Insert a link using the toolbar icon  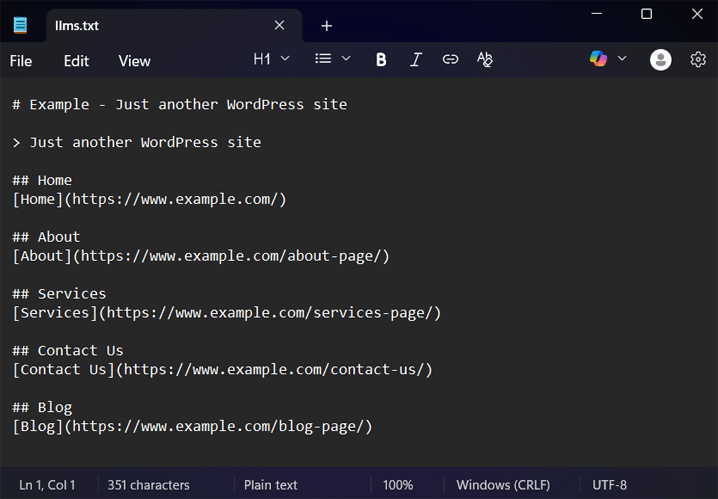point(450,60)
